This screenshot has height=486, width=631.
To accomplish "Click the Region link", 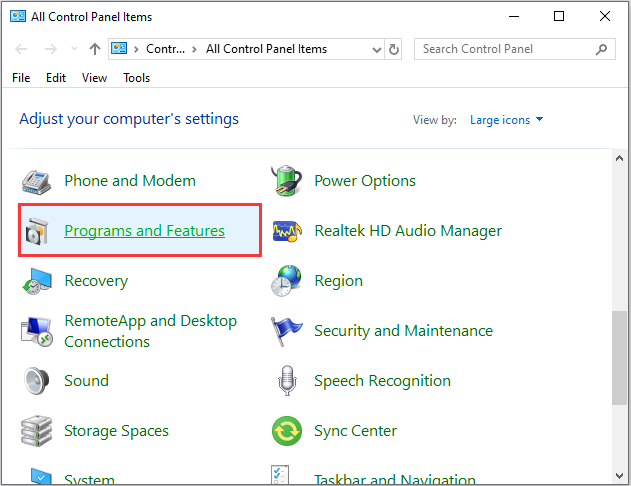I will click(x=338, y=281).
